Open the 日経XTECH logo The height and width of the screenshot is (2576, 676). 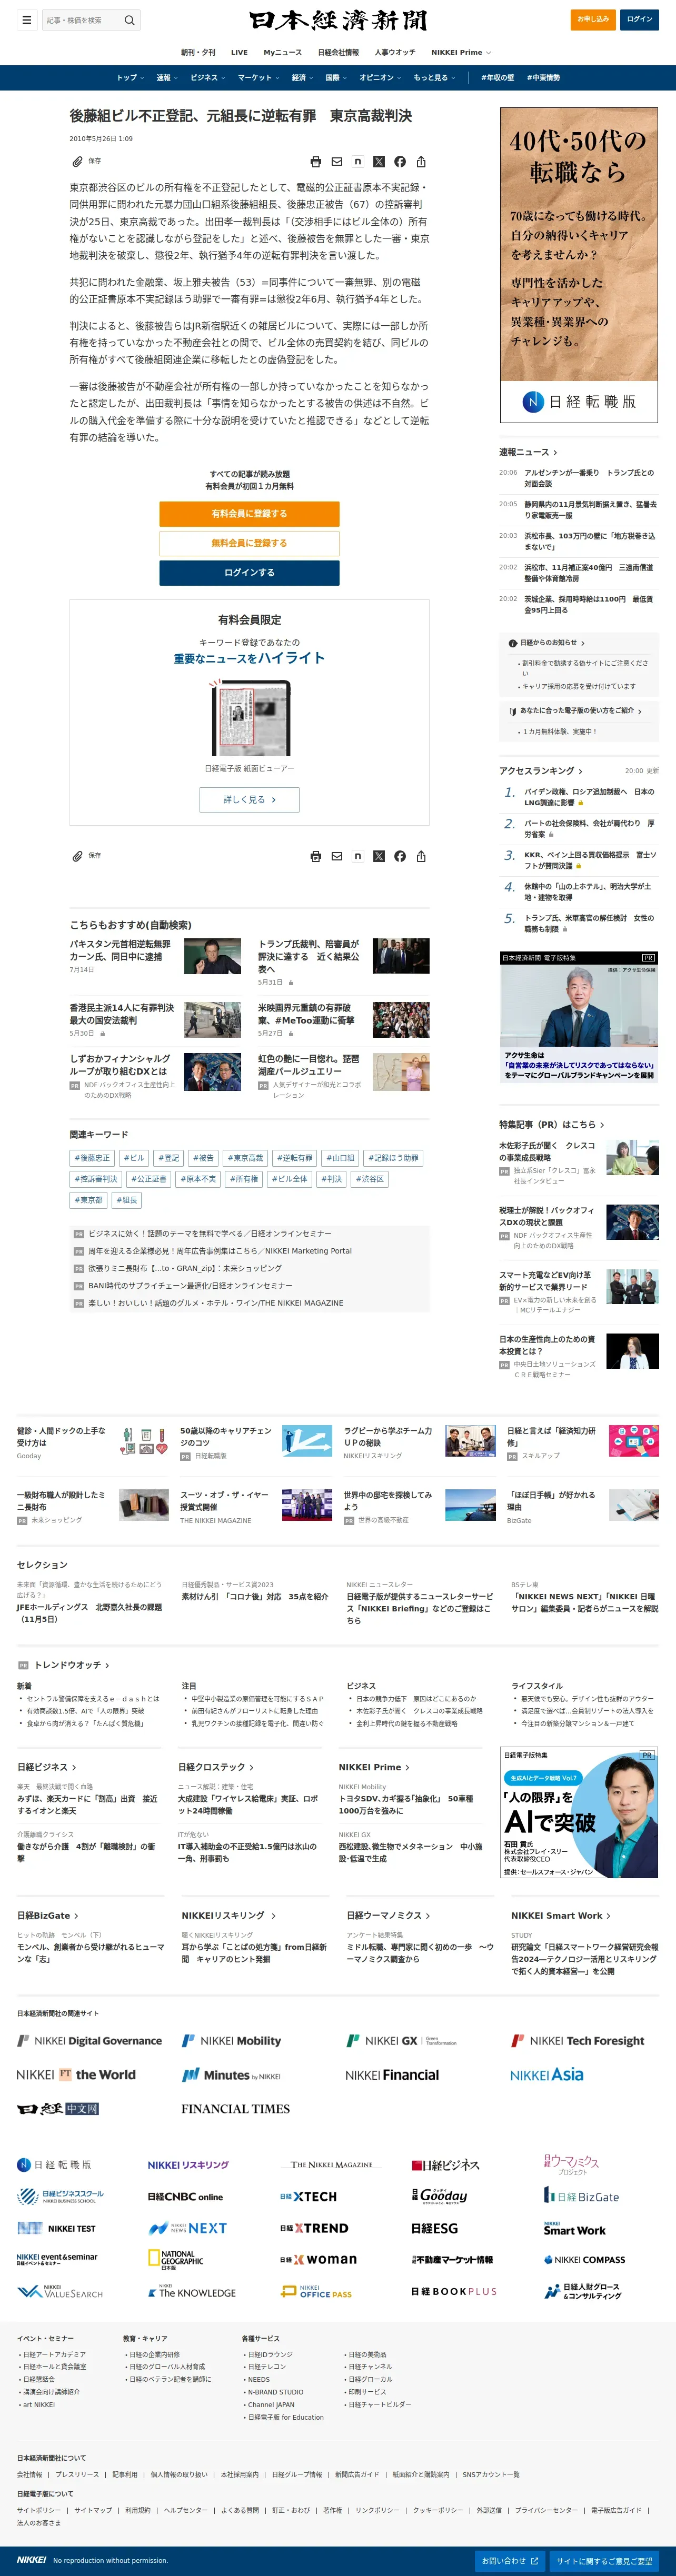pyautogui.click(x=308, y=2197)
